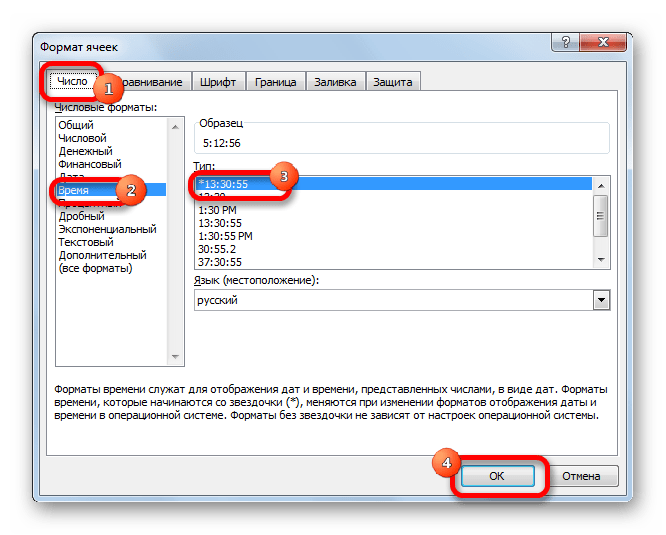Open the Заливка tab
Screen dimensions: 666x535
[335, 82]
